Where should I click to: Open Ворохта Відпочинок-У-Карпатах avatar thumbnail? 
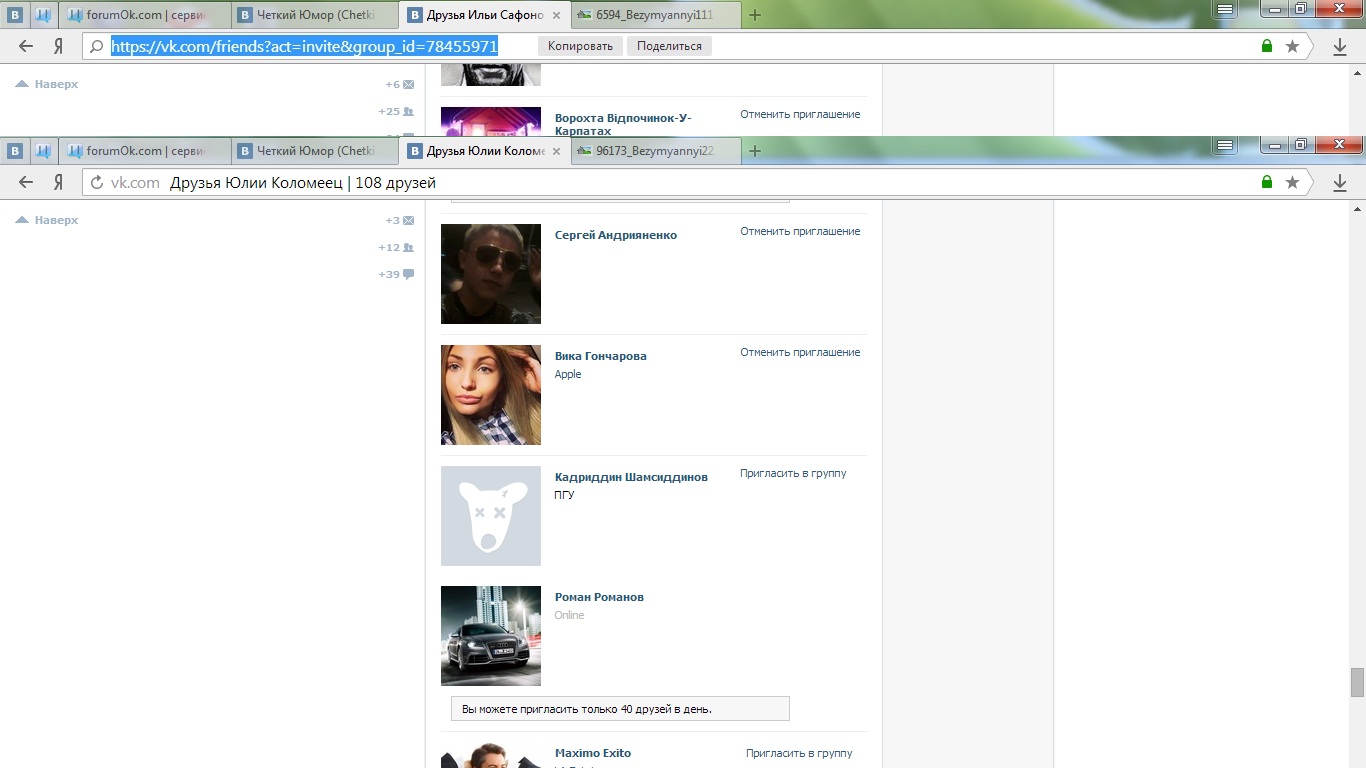(x=491, y=121)
